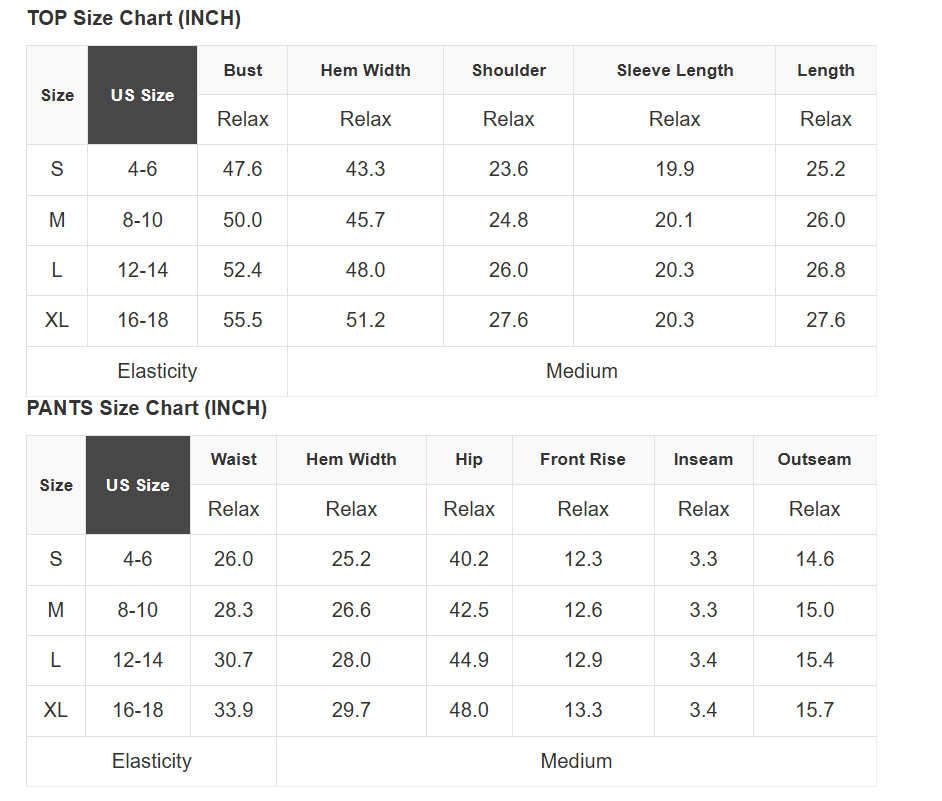Image resolution: width=942 pixels, height=801 pixels.
Task: Select the 14.6 outseam cell
Action: click(815, 559)
